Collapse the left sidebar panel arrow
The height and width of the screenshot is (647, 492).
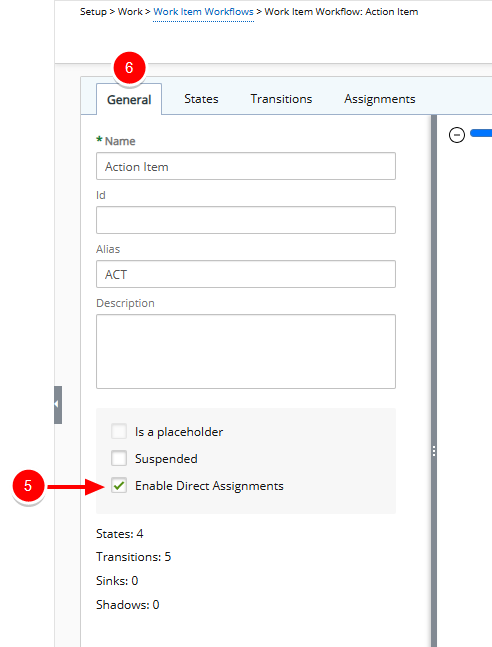point(58,405)
